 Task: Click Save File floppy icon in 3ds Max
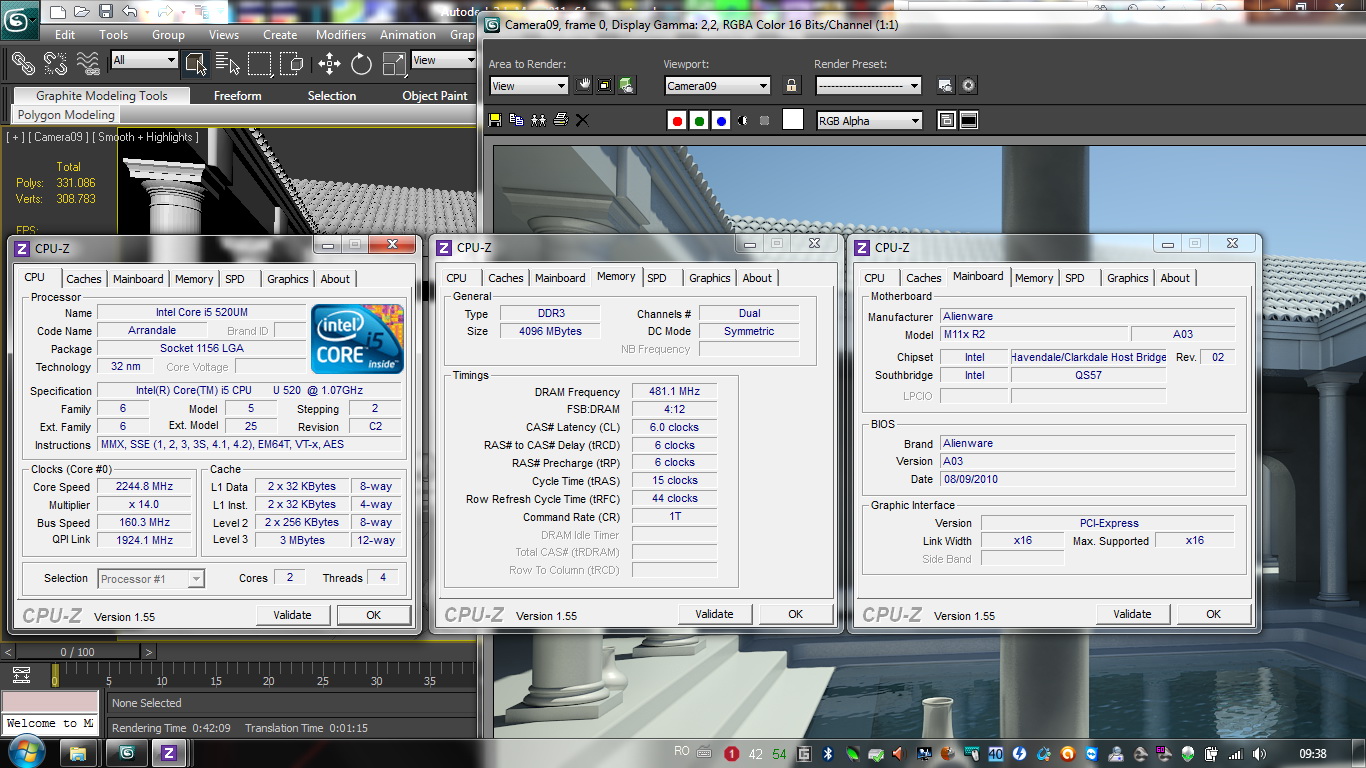(x=106, y=12)
